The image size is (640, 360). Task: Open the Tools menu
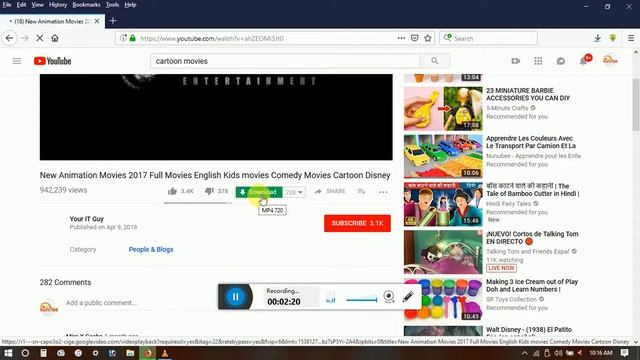pyautogui.click(x=112, y=5)
